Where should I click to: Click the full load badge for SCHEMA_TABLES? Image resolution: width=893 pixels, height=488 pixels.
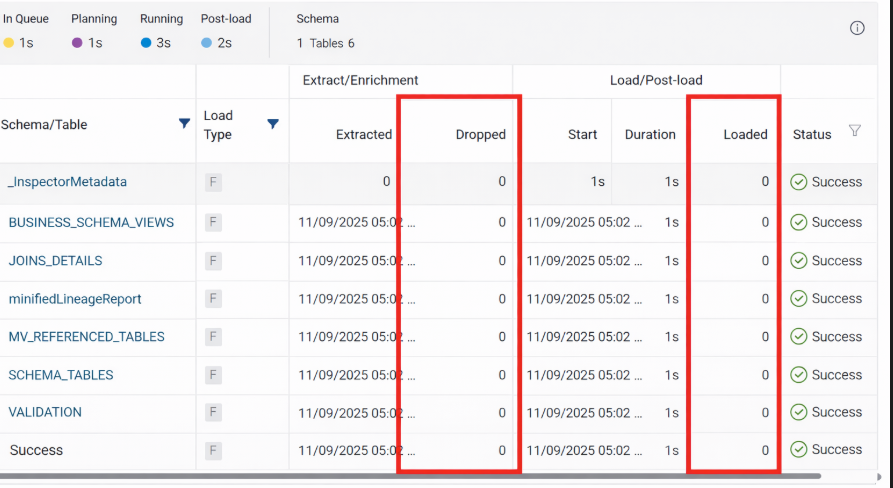click(x=213, y=375)
